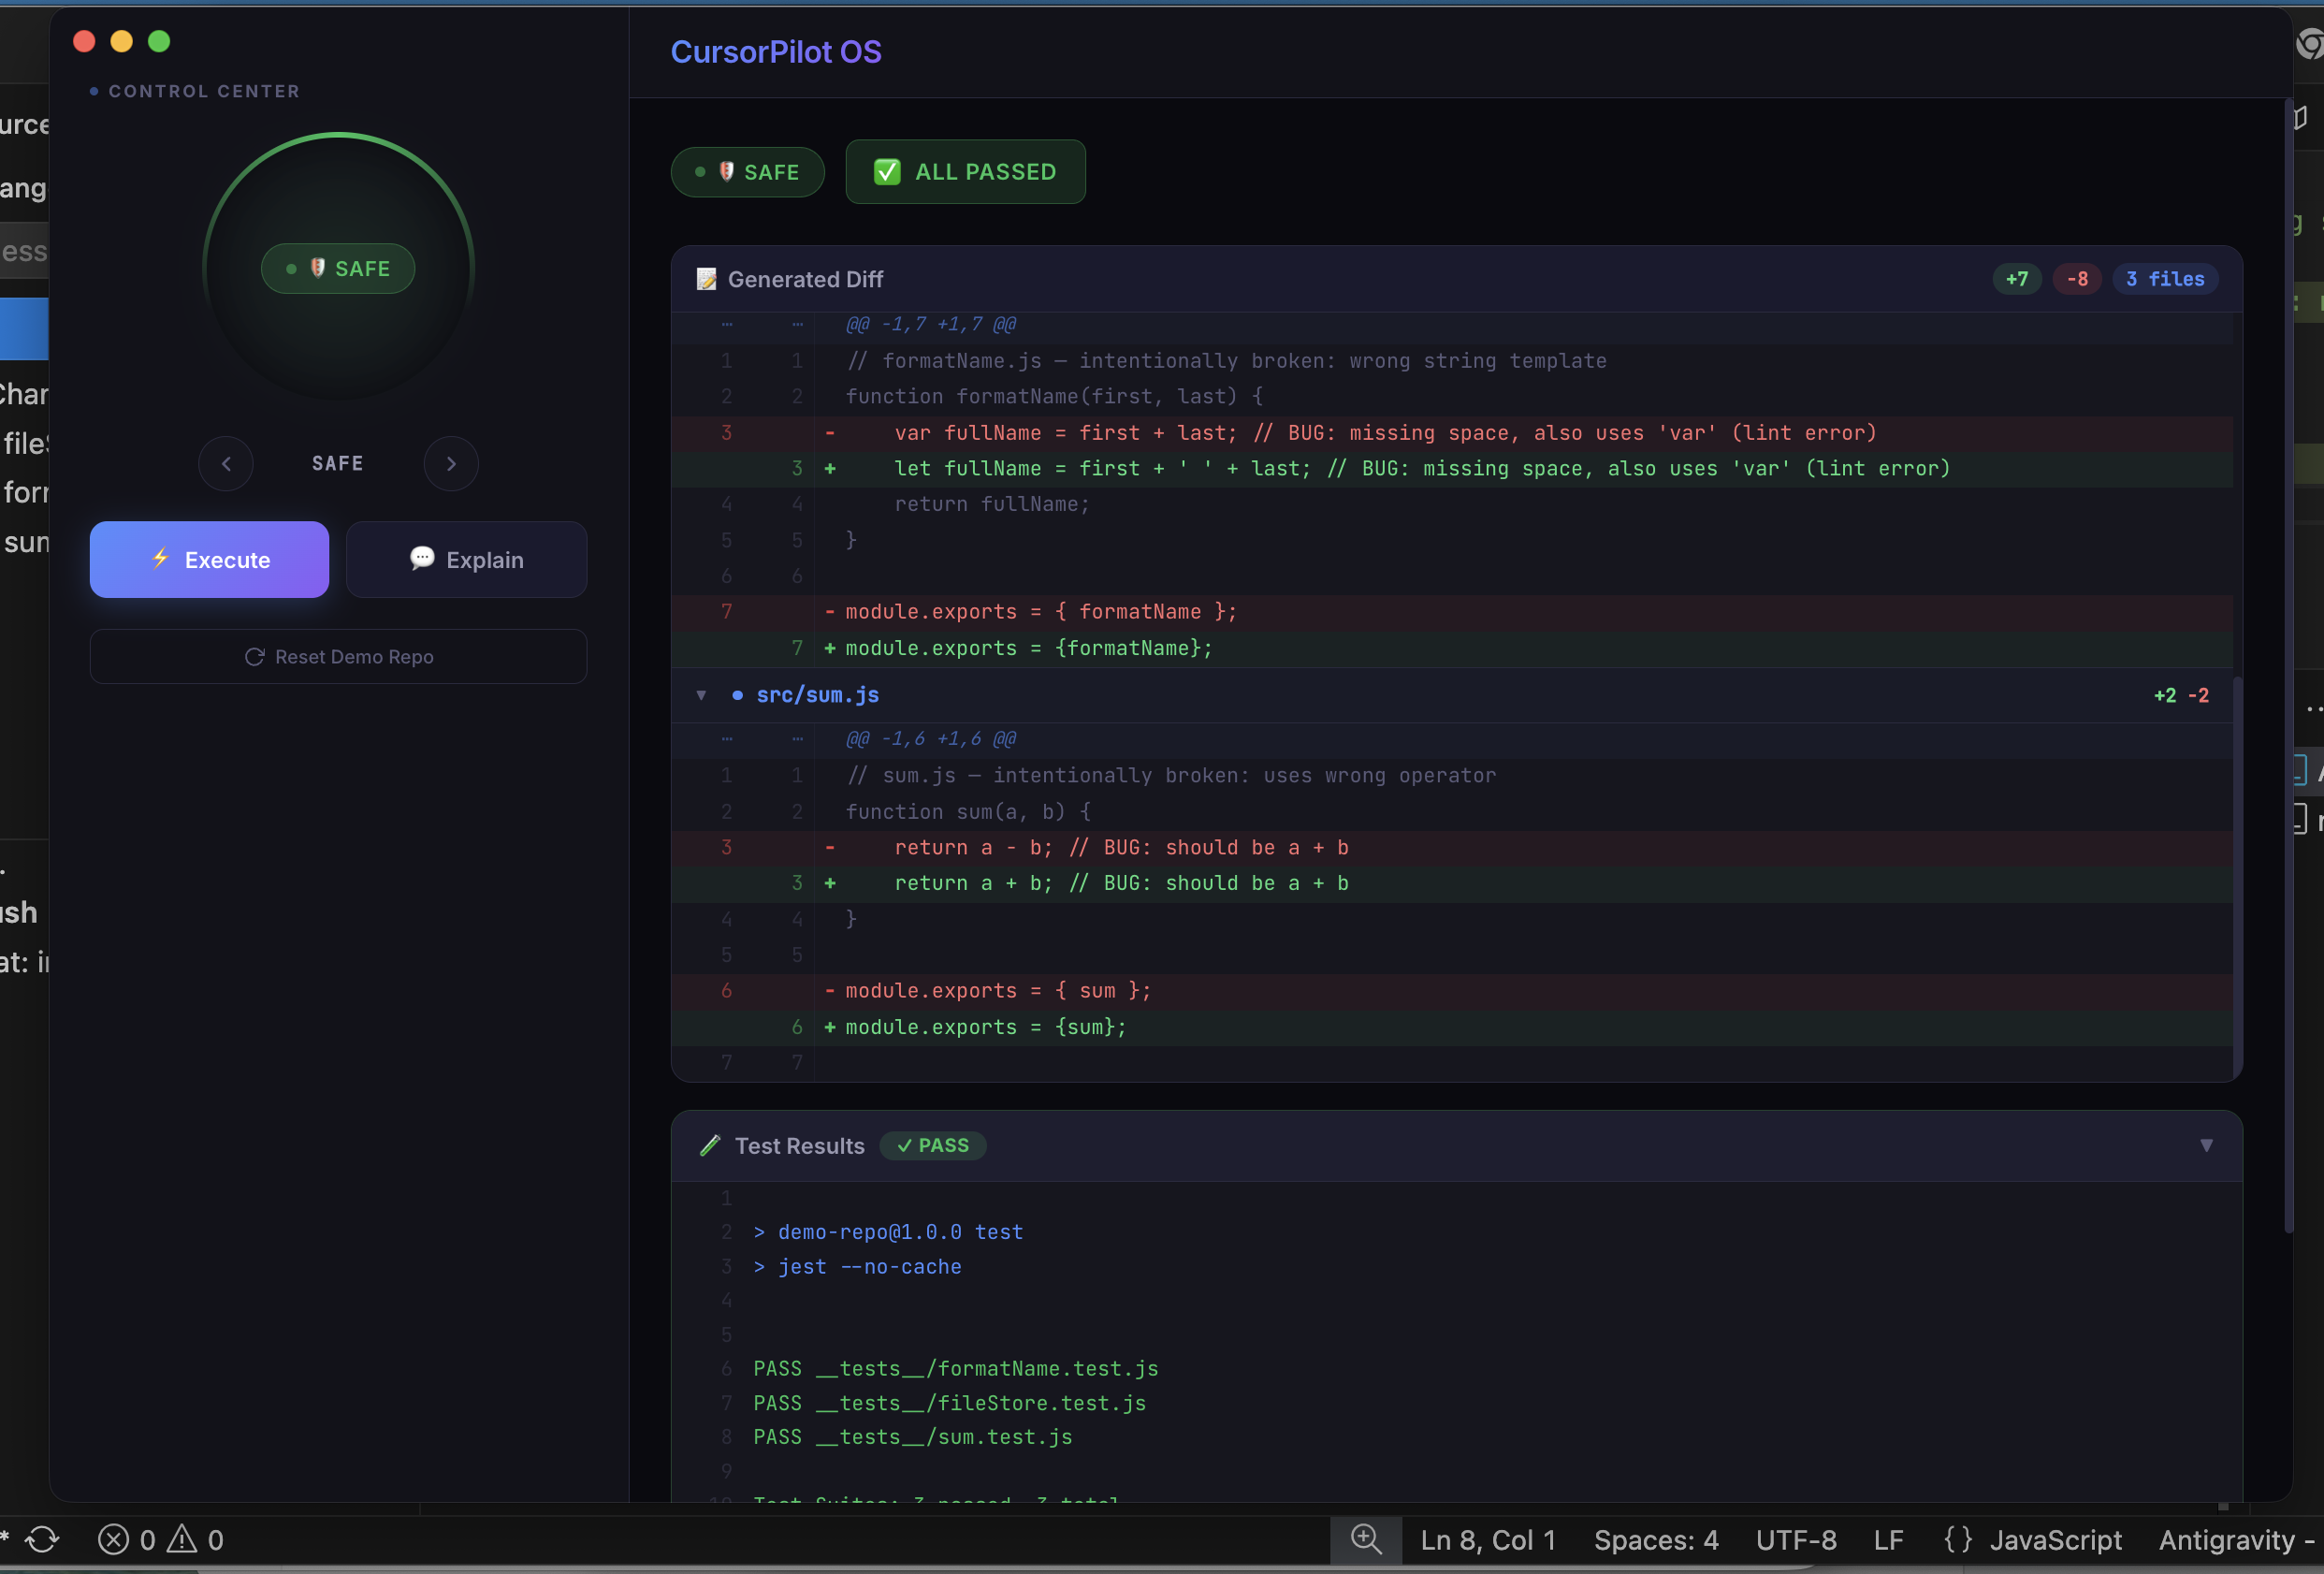This screenshot has height=1574, width=2324.
Task: Click the Generated Diff notepad icon
Action: point(706,279)
